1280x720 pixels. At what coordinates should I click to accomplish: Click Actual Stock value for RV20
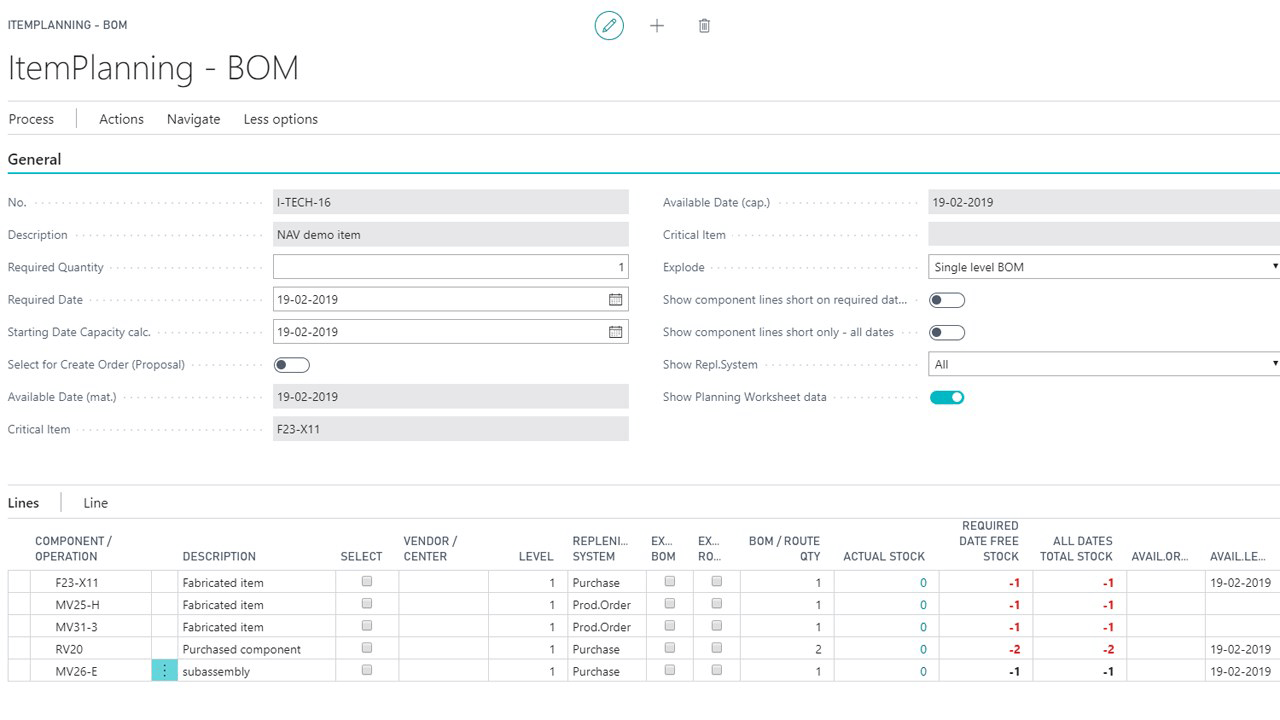[x=923, y=649]
